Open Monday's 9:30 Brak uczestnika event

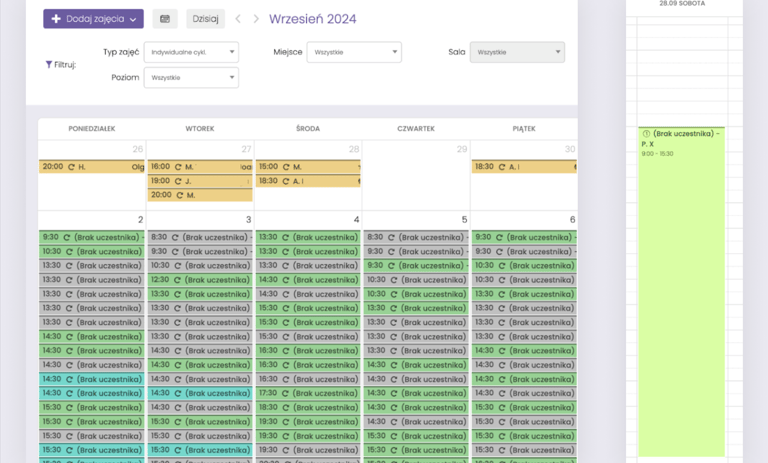pos(92,237)
